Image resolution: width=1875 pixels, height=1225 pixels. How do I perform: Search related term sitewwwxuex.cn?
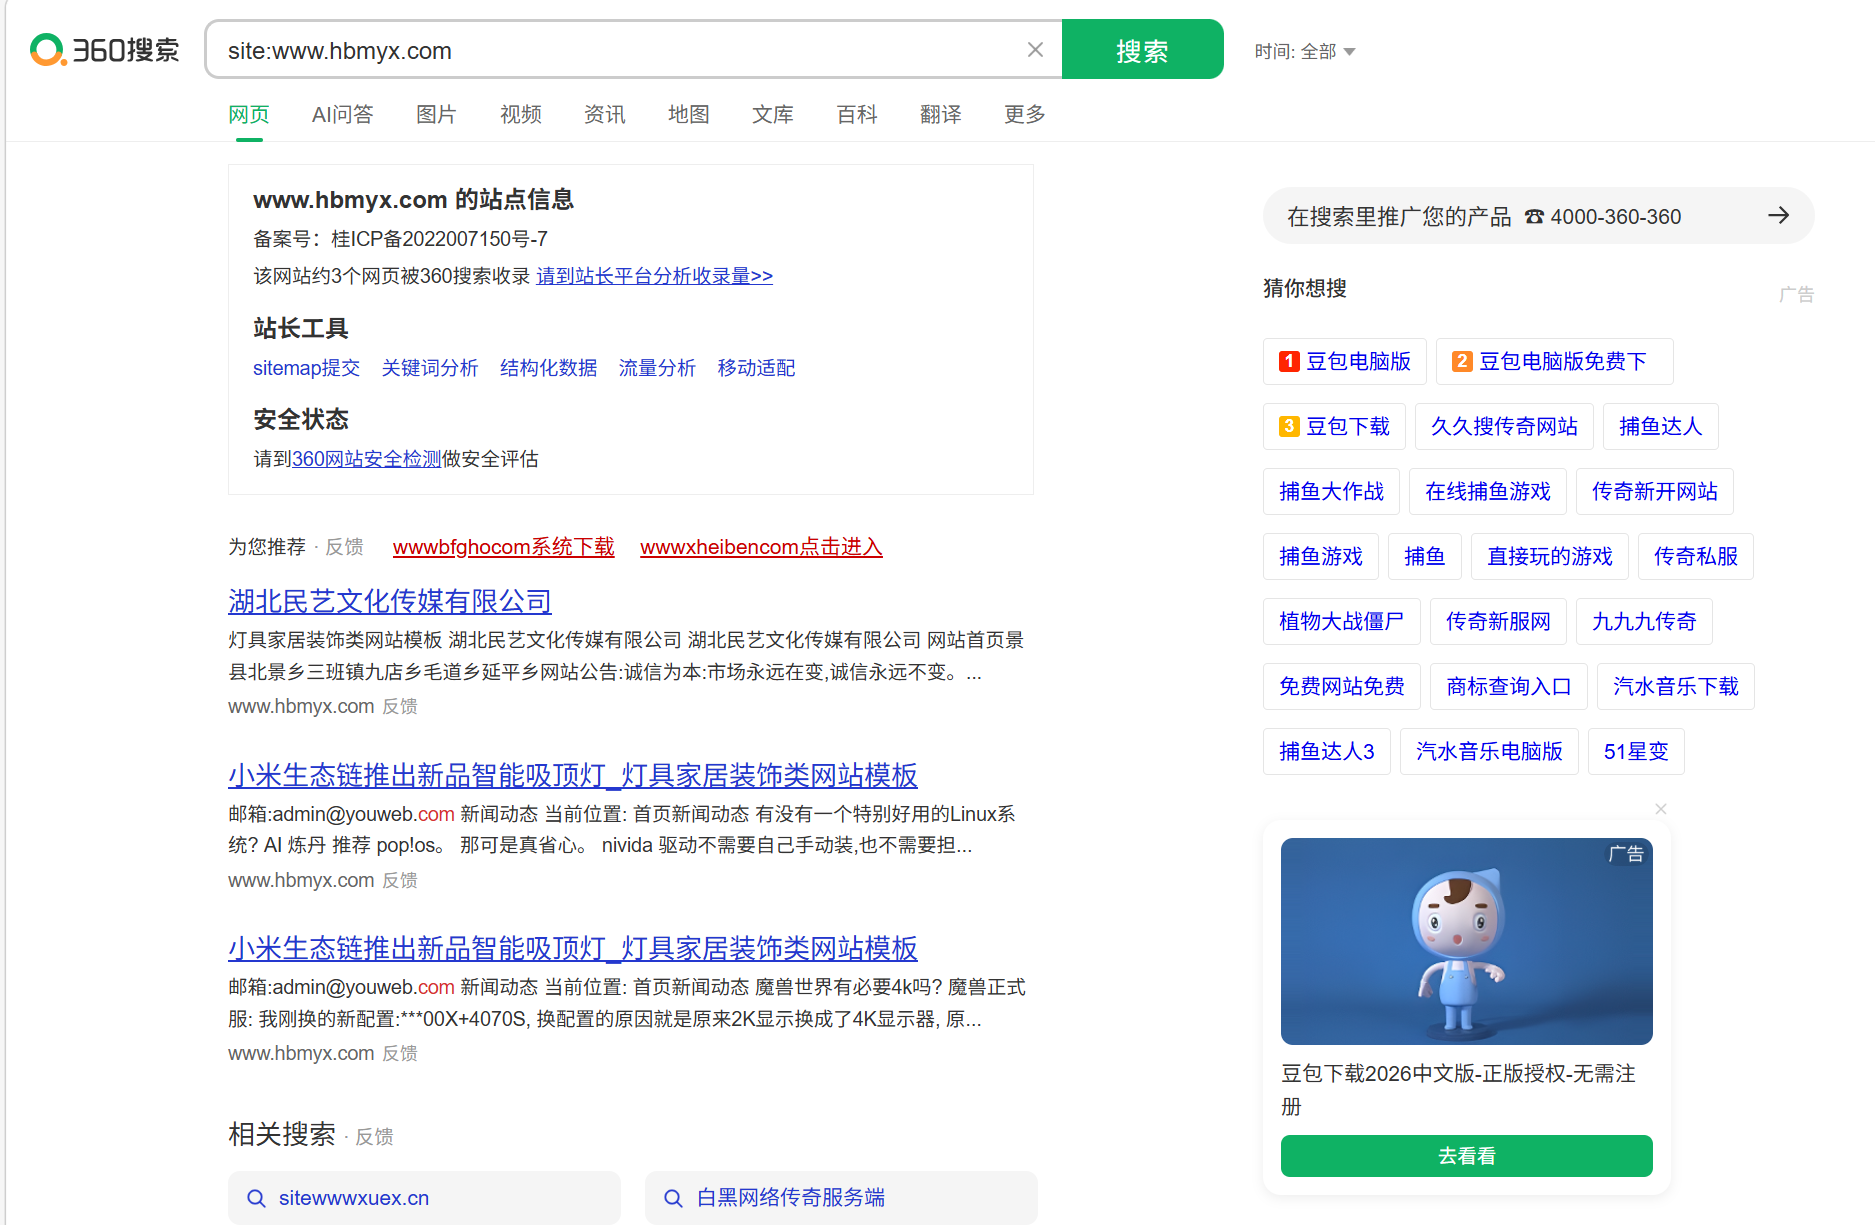424,1198
